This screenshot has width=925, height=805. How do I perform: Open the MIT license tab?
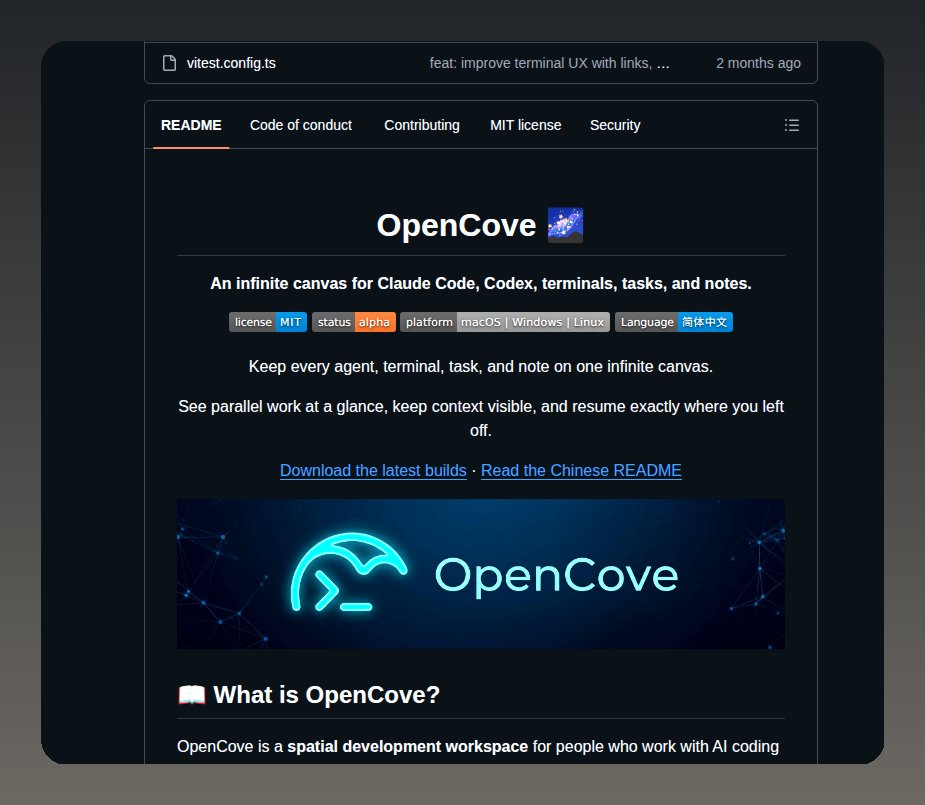coord(526,125)
